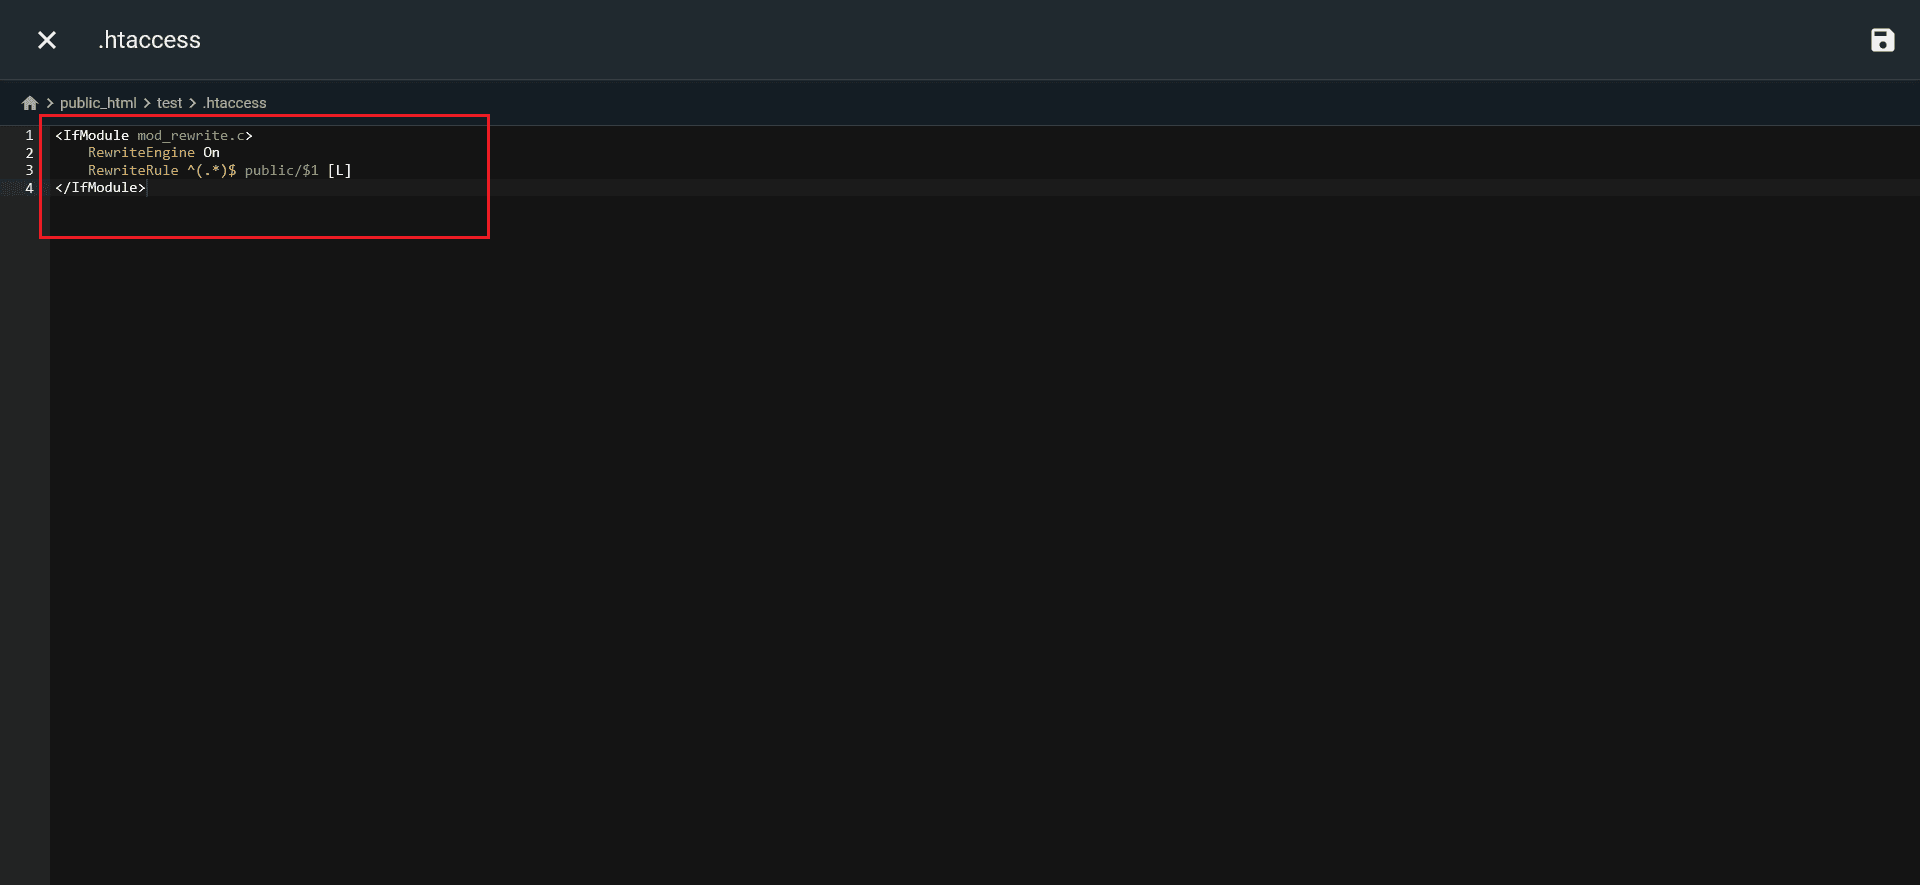1920x885 pixels.
Task: Click the .htaccess title in the header
Action: (x=150, y=40)
